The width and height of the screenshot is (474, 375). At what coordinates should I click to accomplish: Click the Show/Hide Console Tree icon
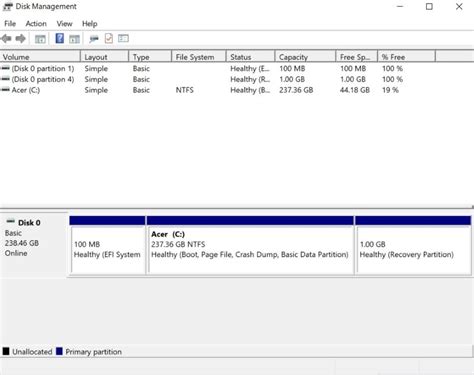(x=40, y=39)
